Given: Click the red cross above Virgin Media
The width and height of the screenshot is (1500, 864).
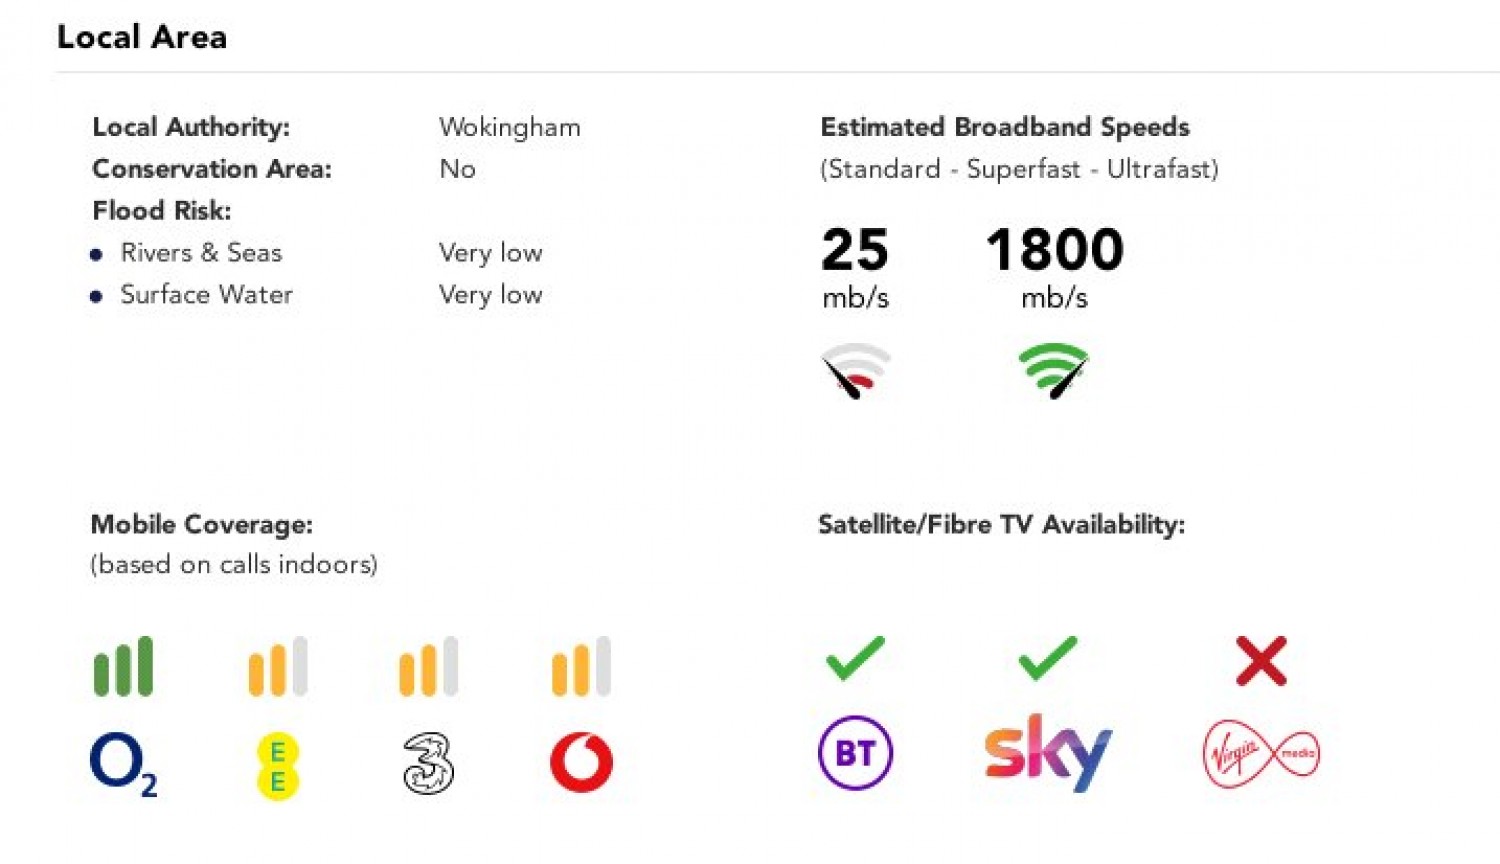Looking at the screenshot, I should pos(1261,660).
